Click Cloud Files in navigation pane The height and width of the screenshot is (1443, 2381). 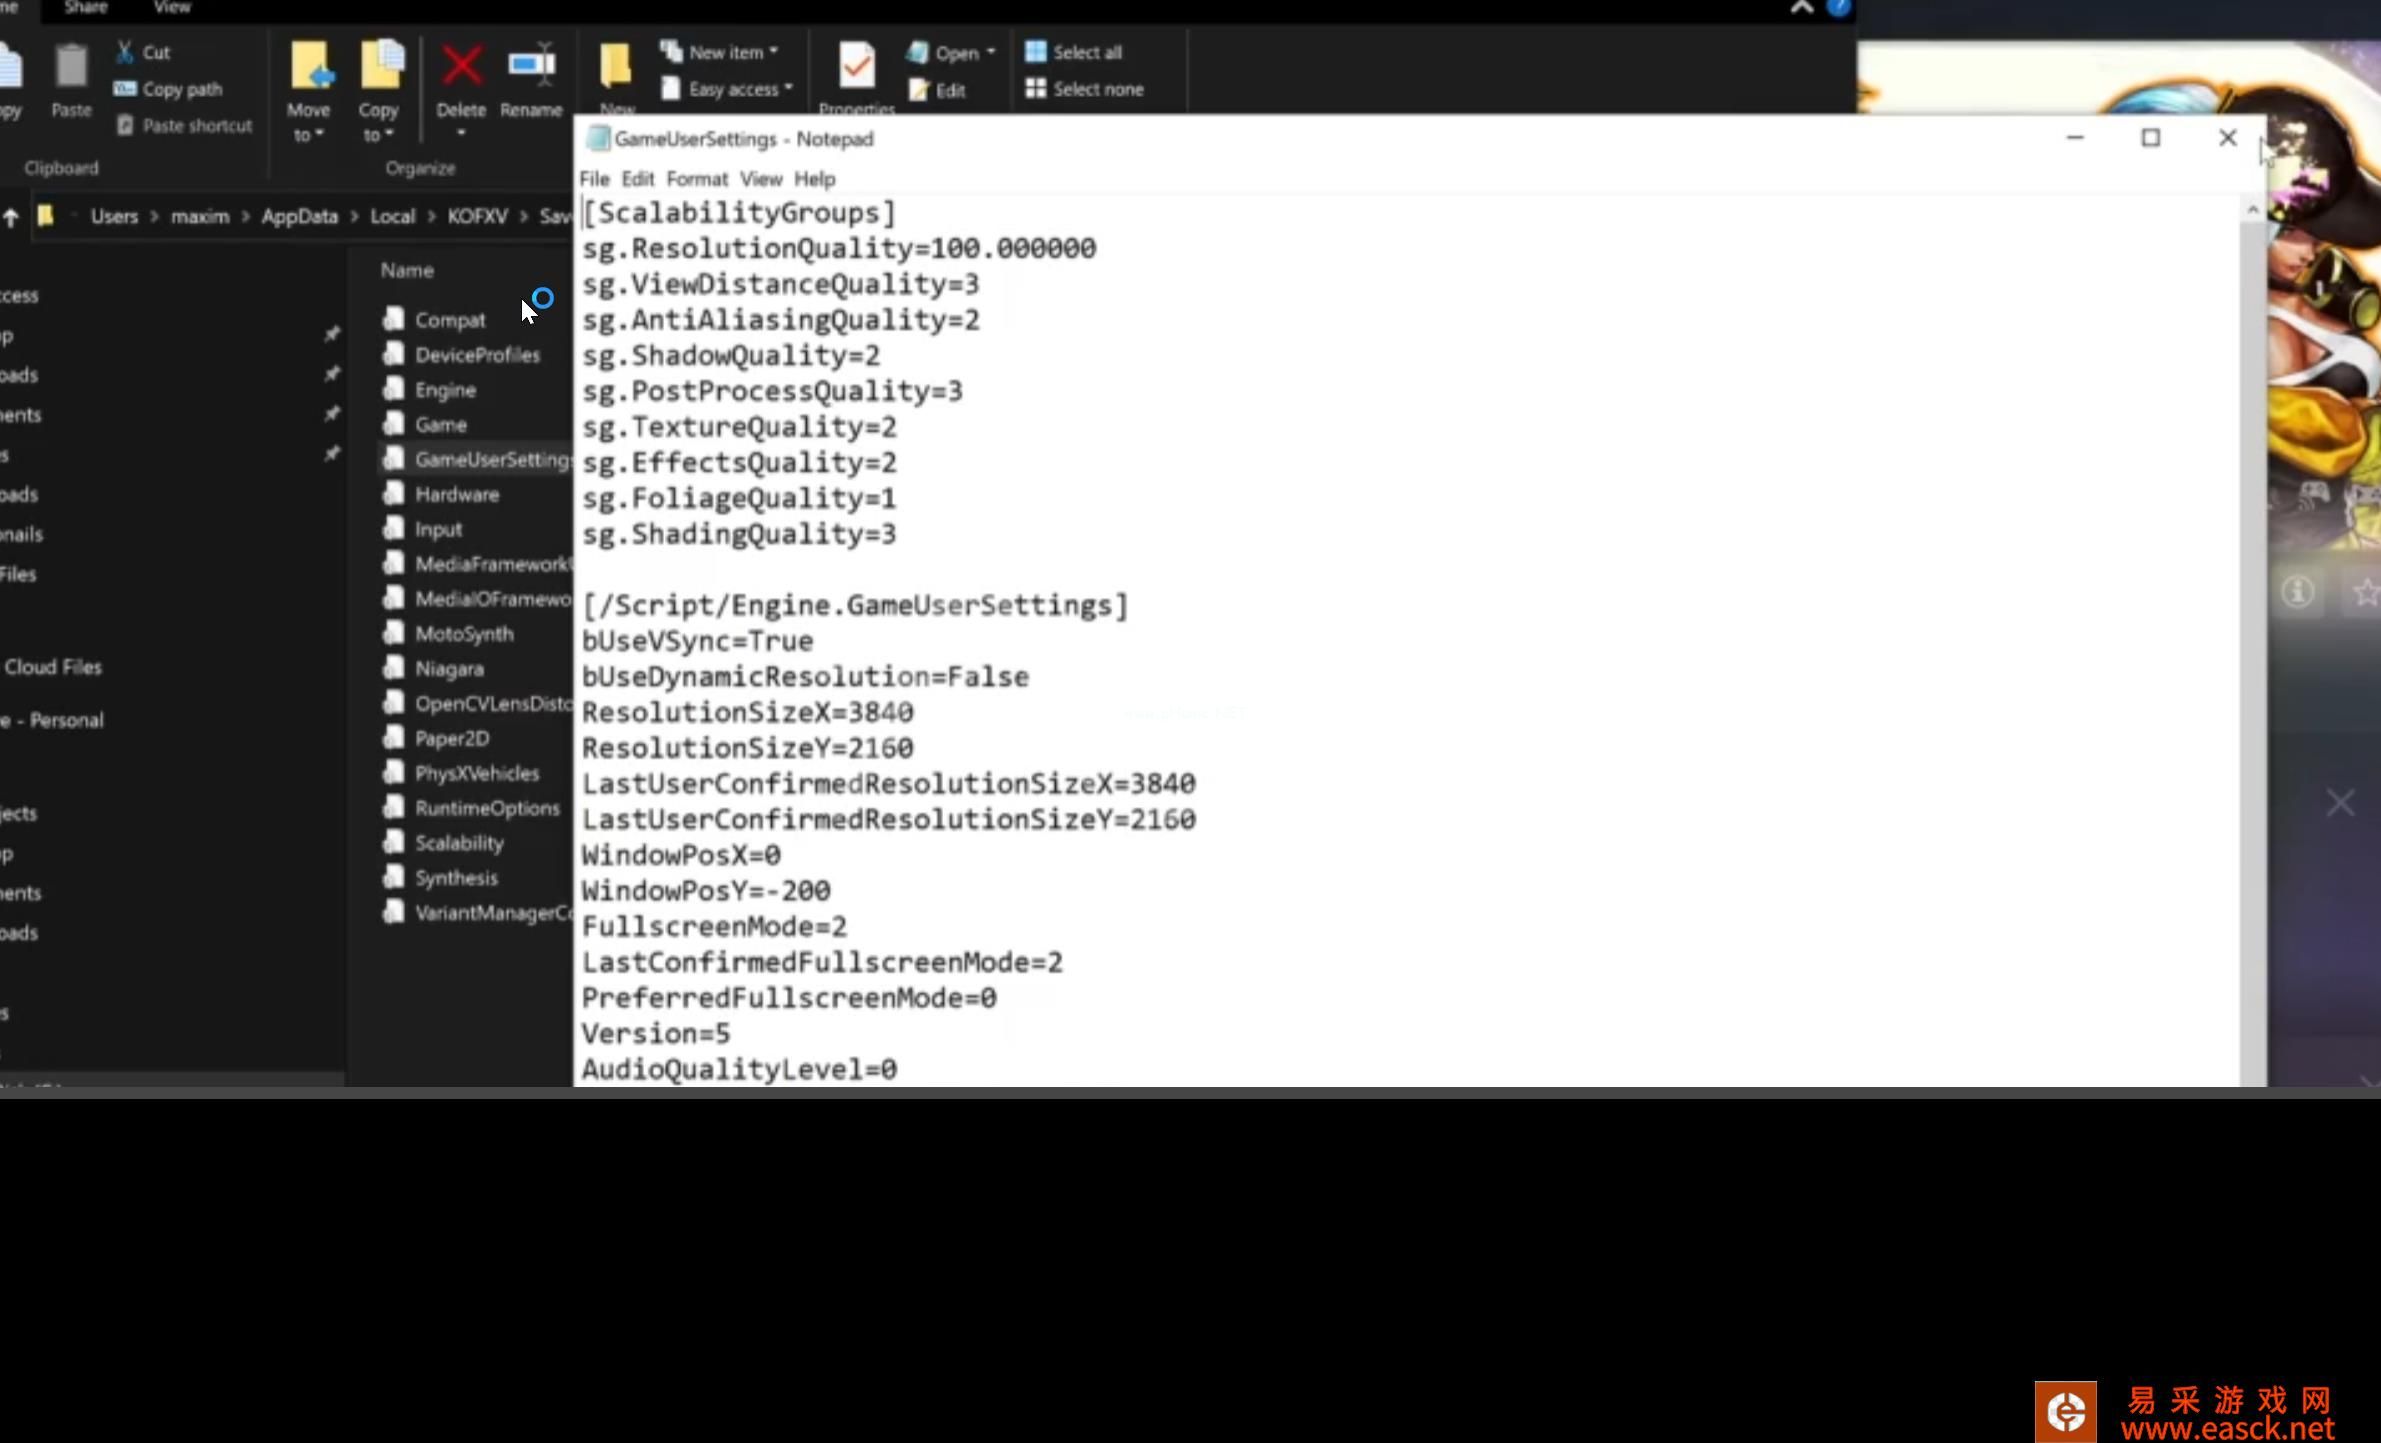pyautogui.click(x=53, y=667)
